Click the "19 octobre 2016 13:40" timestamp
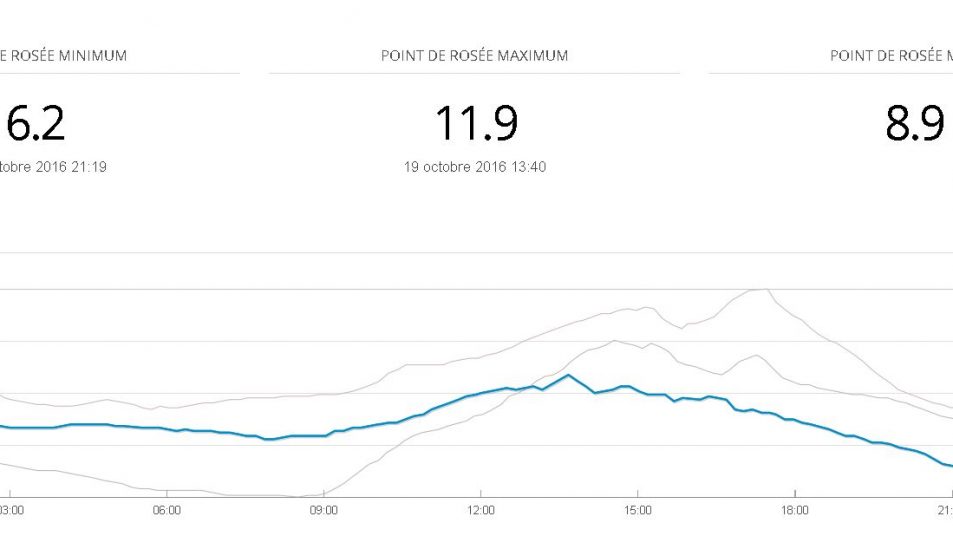 click(x=475, y=167)
